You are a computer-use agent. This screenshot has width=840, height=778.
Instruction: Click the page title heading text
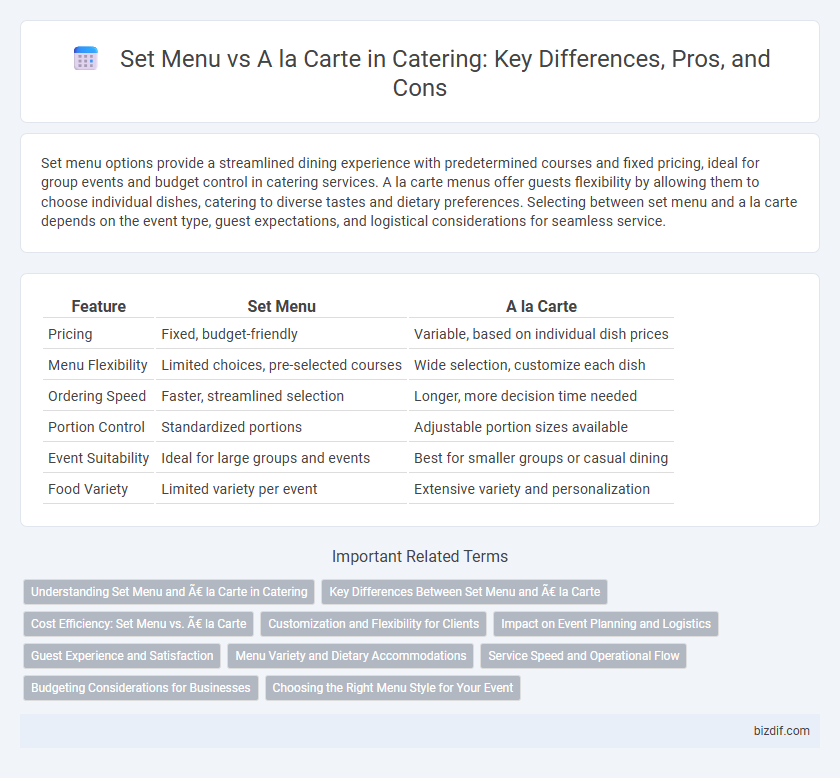pyautogui.click(x=445, y=73)
